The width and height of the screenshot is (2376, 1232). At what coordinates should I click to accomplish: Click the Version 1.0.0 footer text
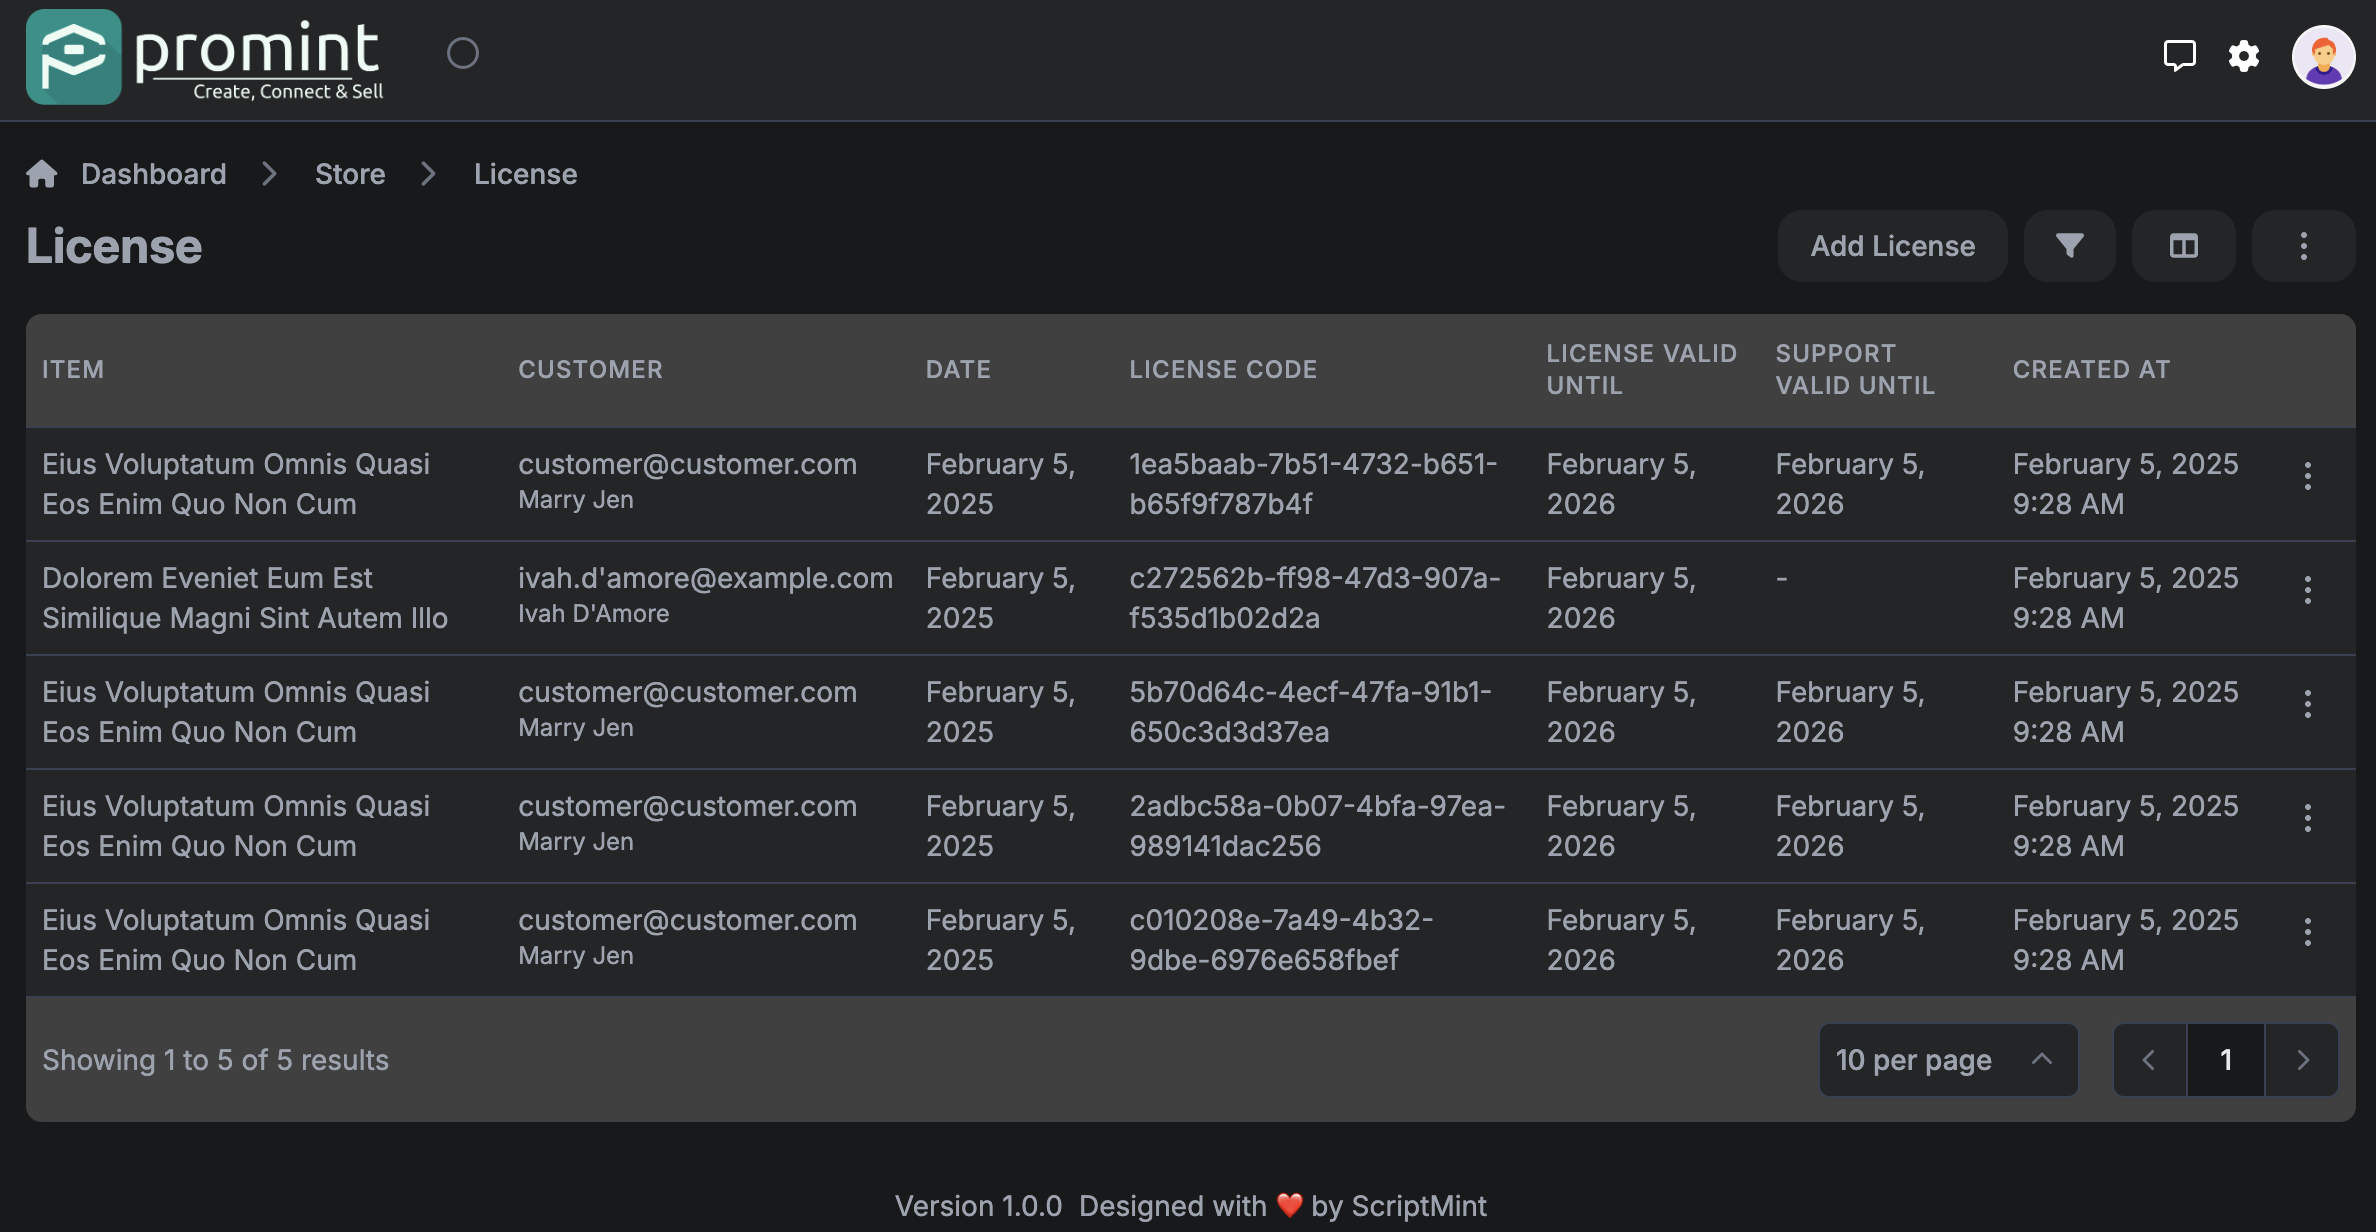coord(978,1206)
